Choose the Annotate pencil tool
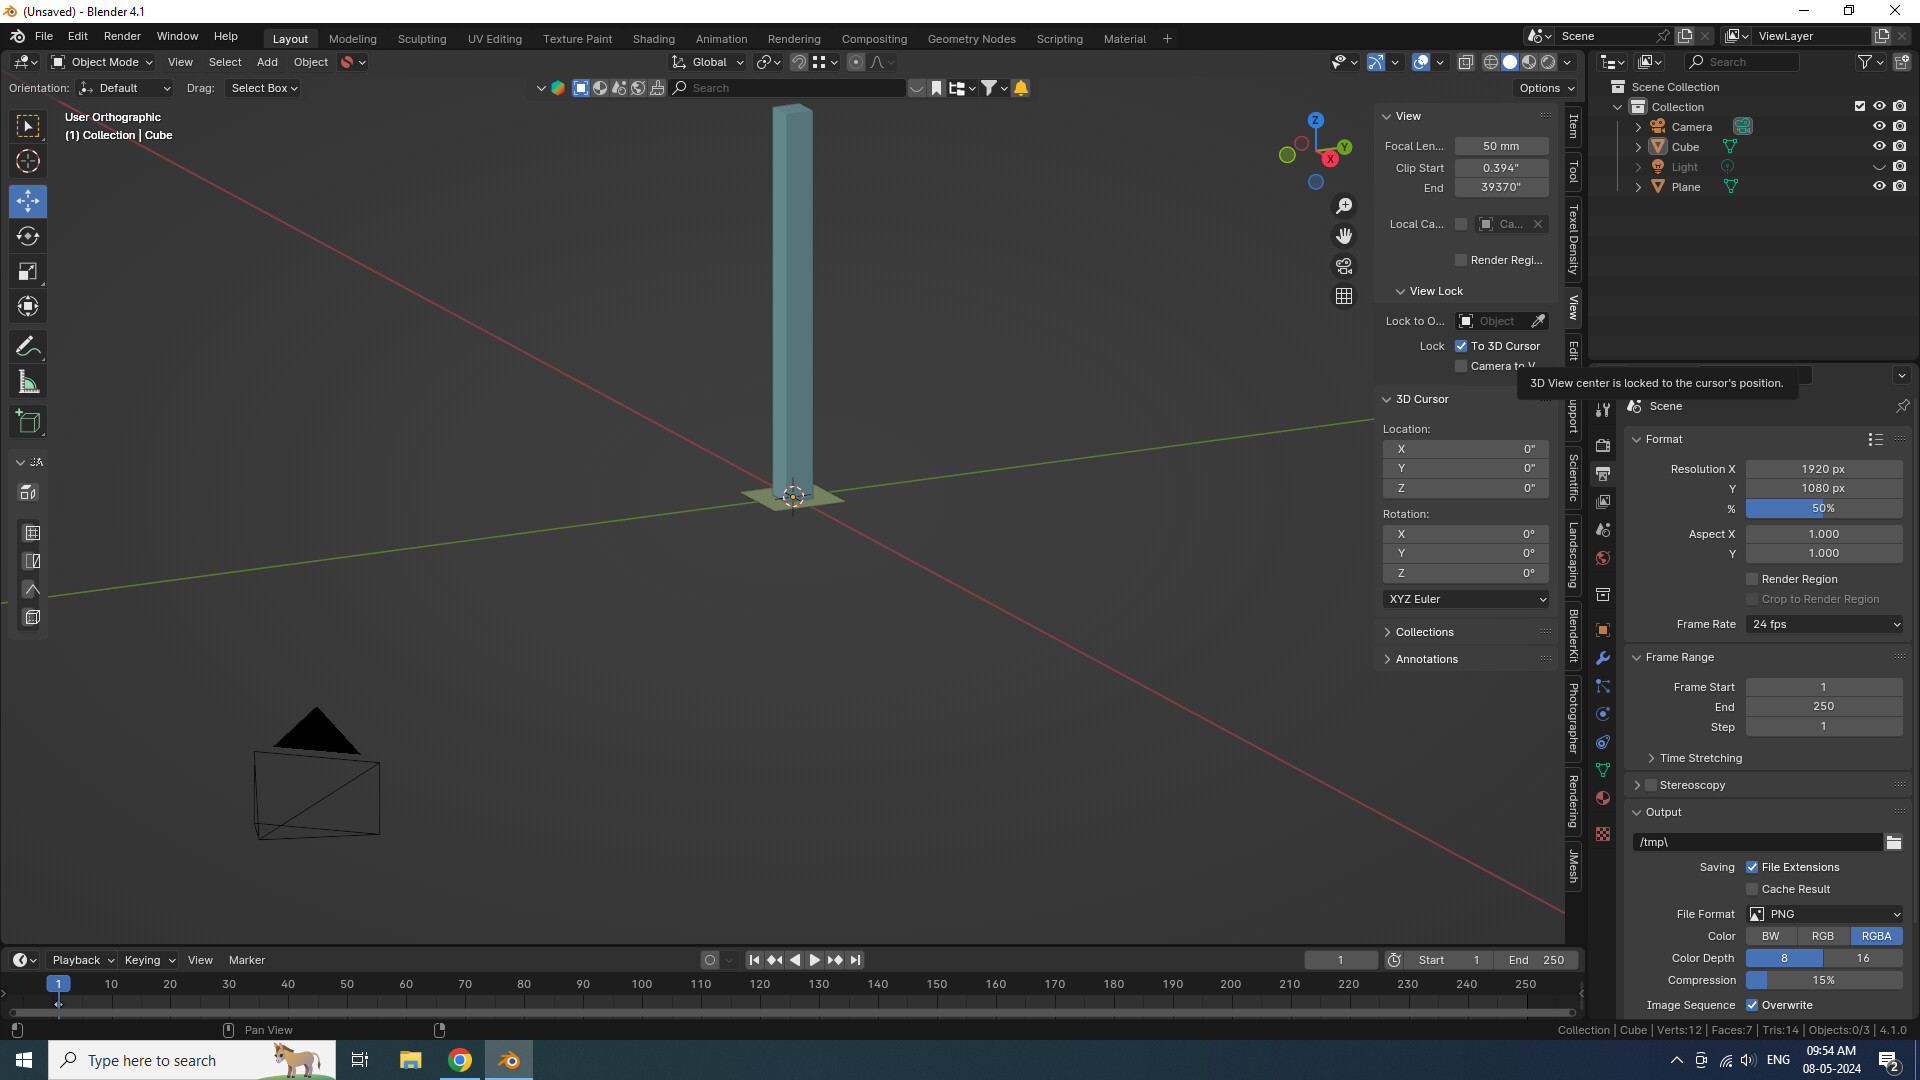This screenshot has height=1080, width=1920. click(28, 347)
